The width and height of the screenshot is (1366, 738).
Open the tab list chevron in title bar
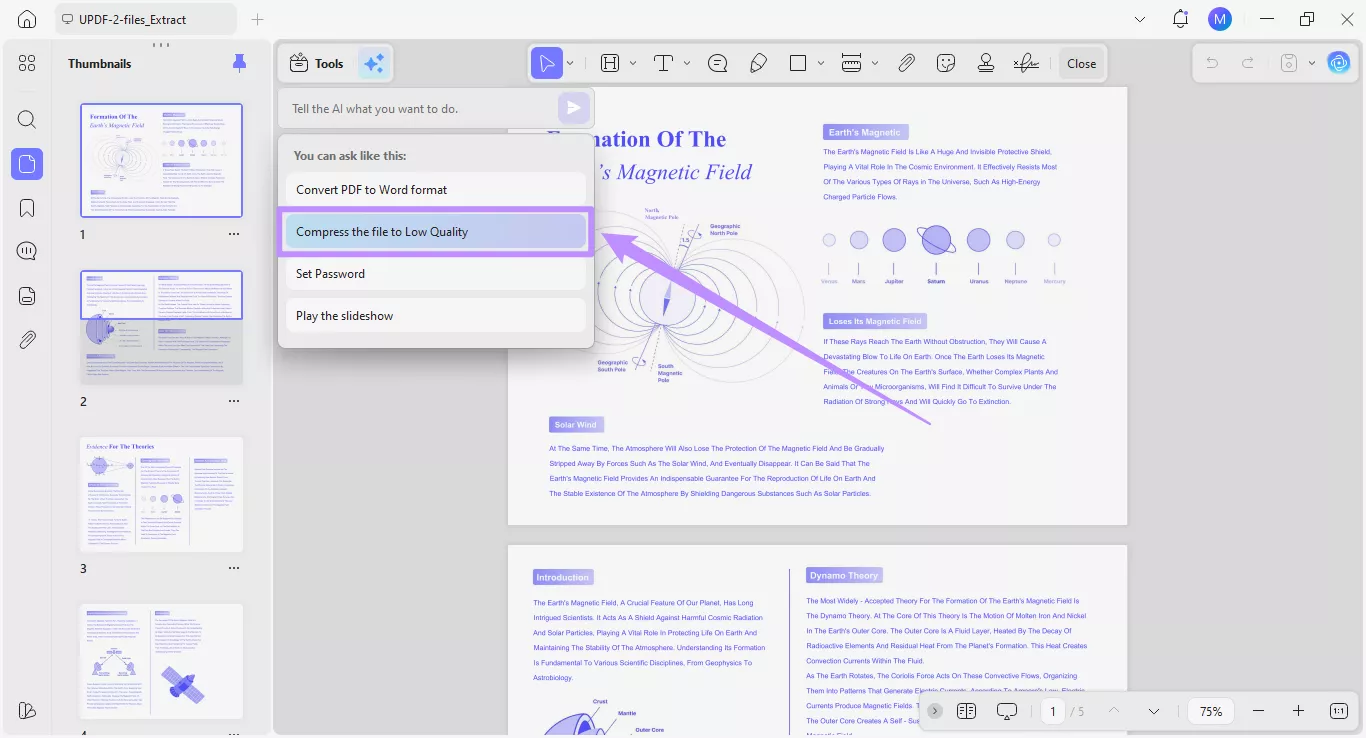[1141, 19]
